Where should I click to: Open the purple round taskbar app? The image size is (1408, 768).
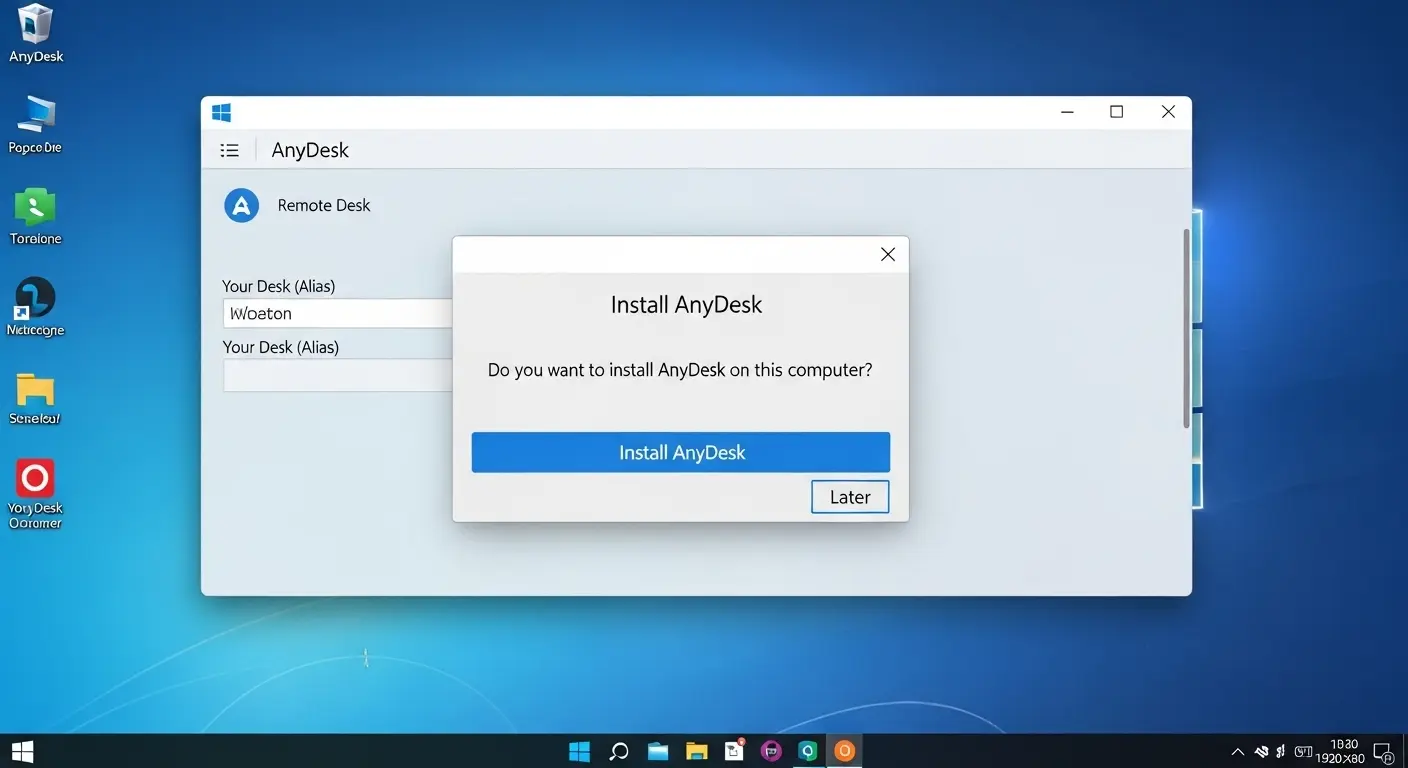[x=771, y=751]
